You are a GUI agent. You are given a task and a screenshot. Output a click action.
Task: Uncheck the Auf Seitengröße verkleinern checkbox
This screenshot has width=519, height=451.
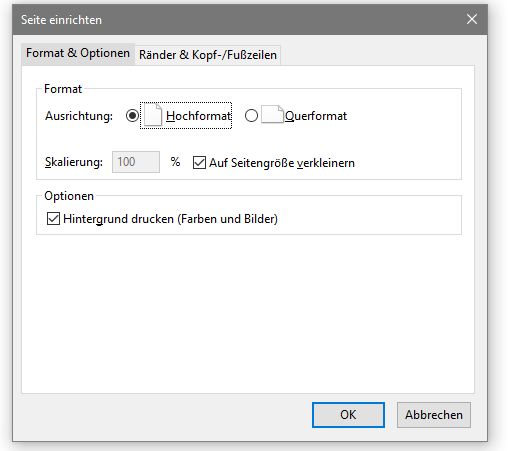click(x=199, y=162)
